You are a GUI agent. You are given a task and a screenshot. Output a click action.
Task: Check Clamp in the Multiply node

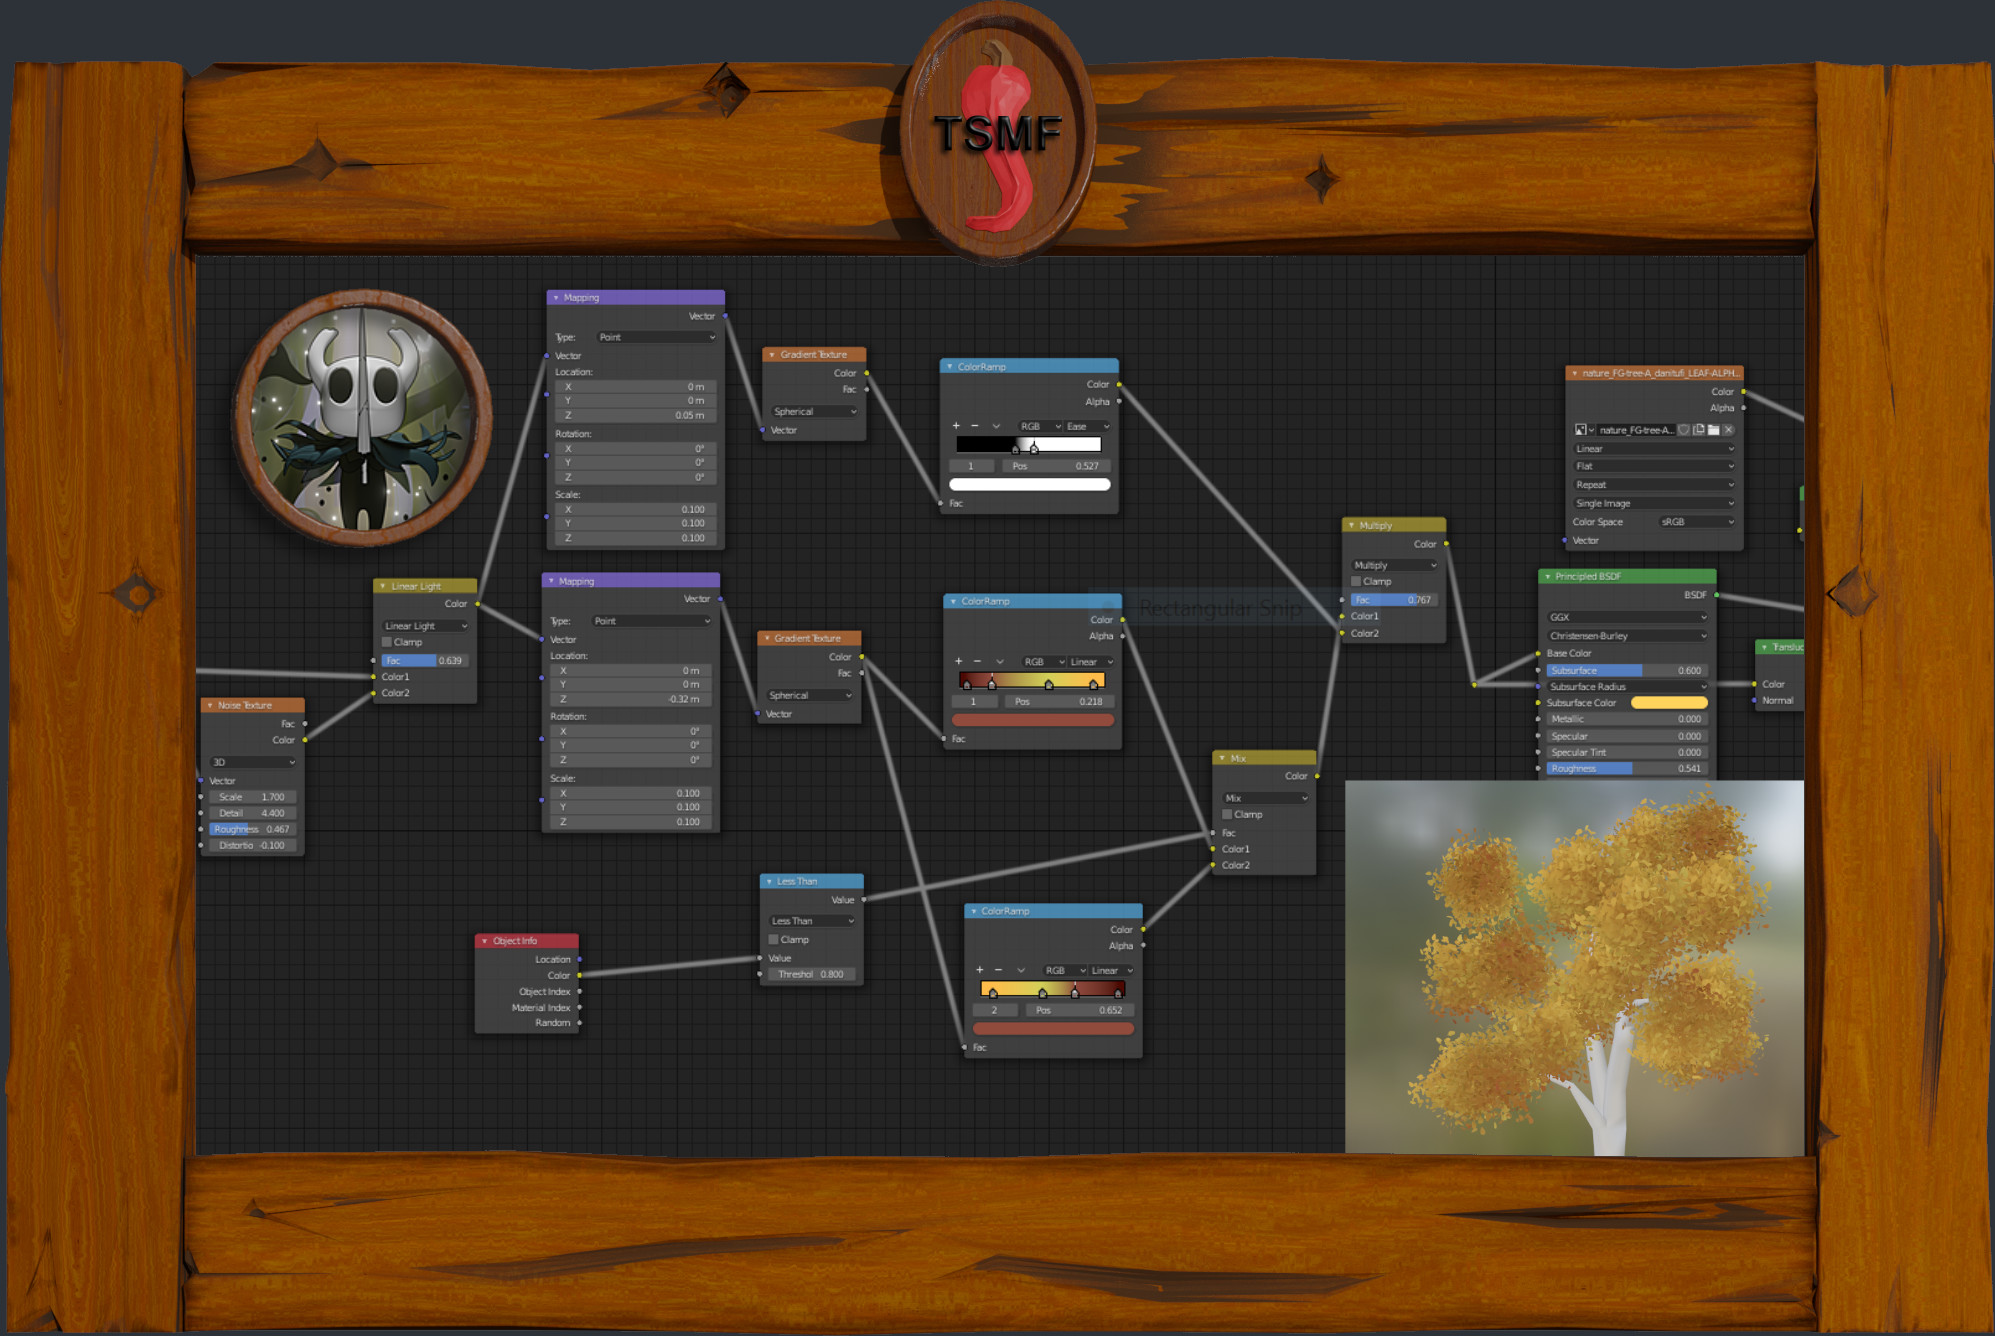(1356, 581)
